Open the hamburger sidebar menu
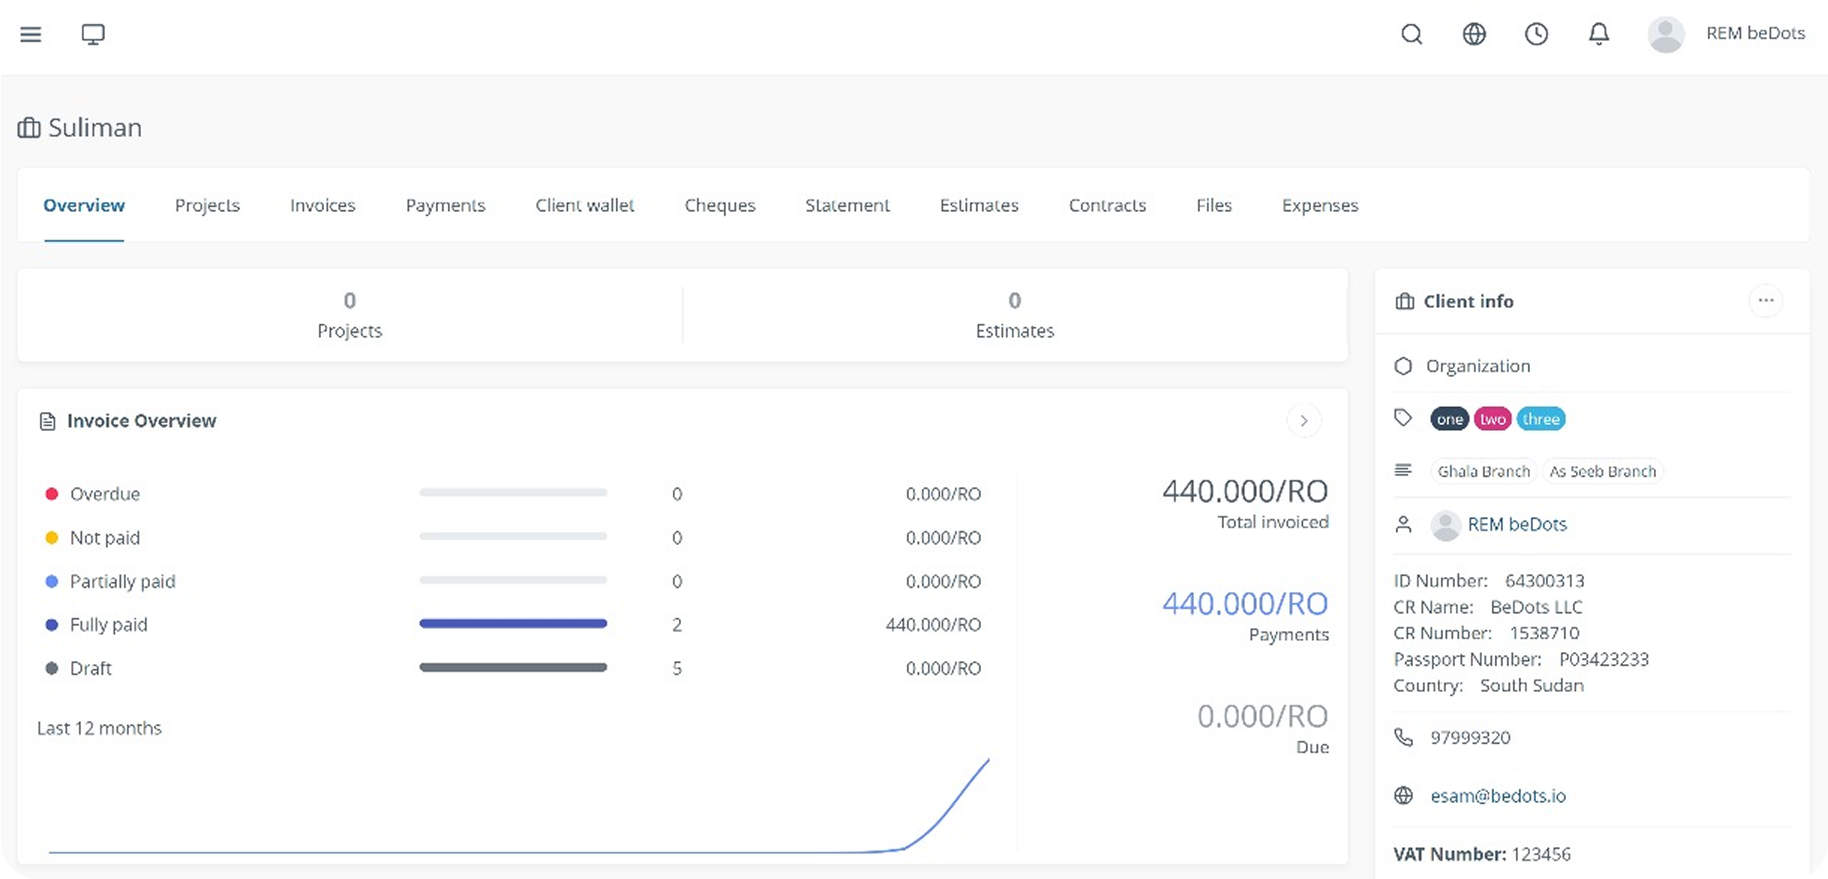 click(31, 34)
